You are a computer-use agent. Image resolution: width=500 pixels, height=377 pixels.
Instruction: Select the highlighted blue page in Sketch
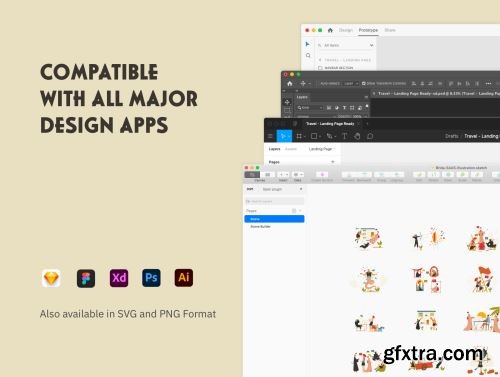coord(274,219)
